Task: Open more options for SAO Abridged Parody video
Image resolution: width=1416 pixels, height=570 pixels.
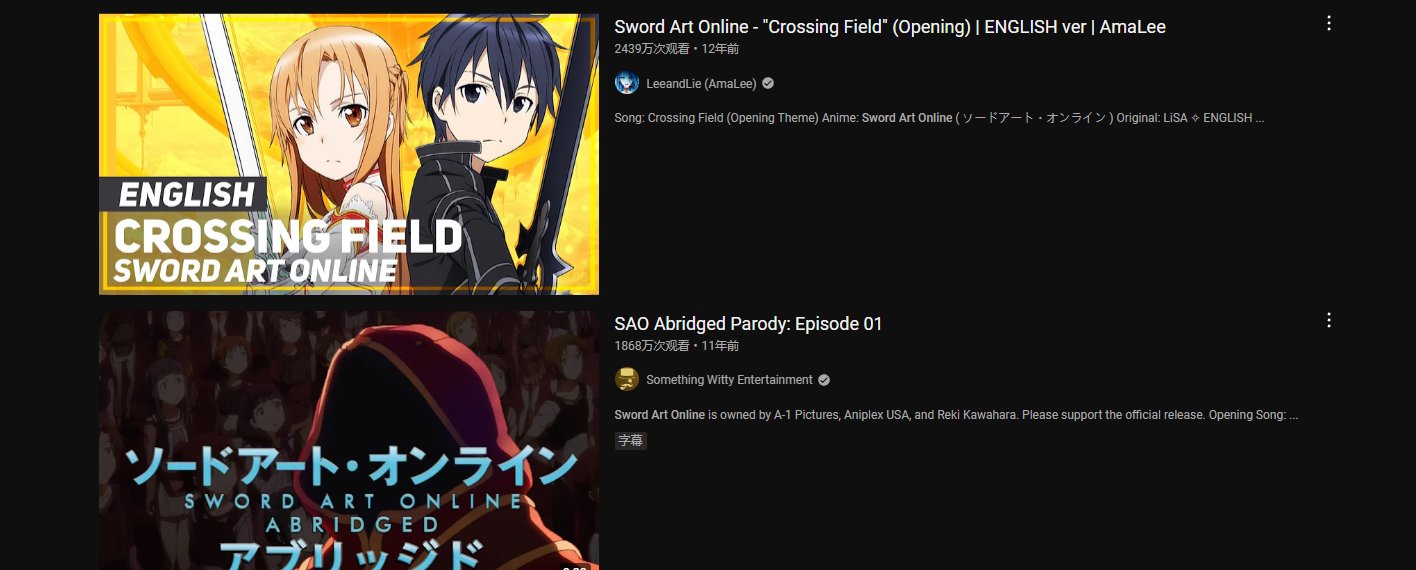Action: pyautogui.click(x=1329, y=320)
